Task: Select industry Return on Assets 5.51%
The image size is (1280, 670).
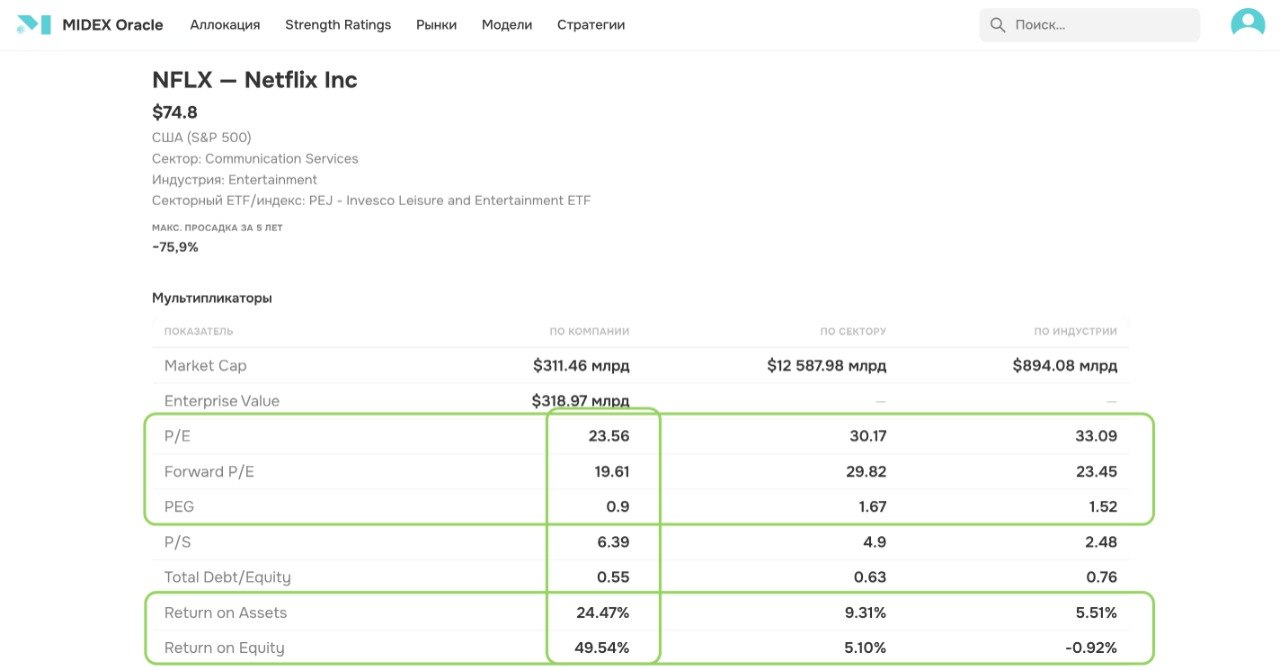Action: [1096, 612]
